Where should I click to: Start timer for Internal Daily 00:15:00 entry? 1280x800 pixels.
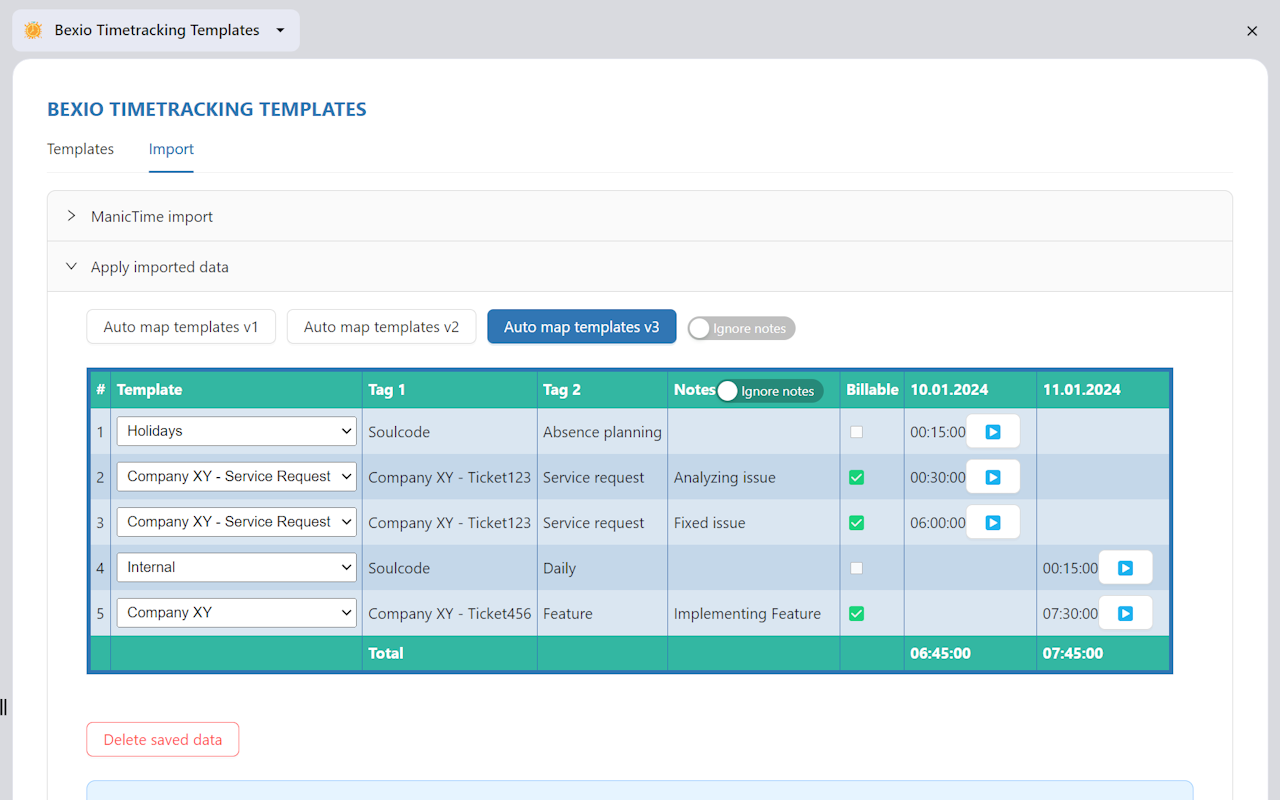tap(1125, 568)
